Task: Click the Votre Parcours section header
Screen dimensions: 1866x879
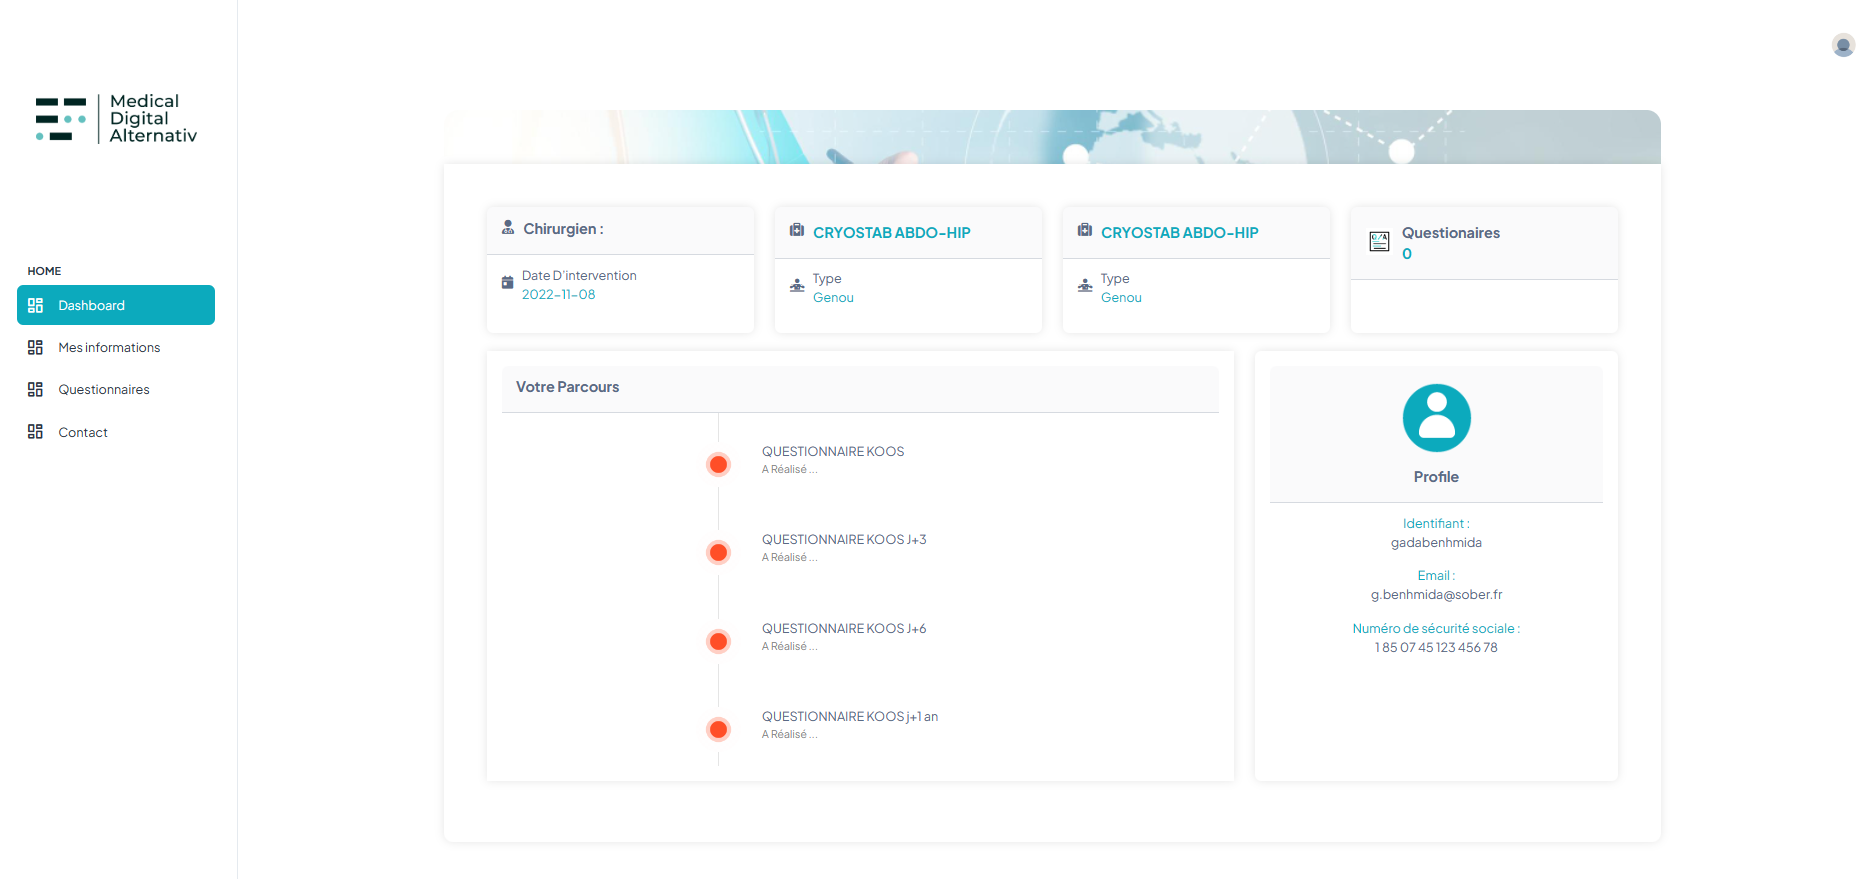Action: (x=567, y=387)
